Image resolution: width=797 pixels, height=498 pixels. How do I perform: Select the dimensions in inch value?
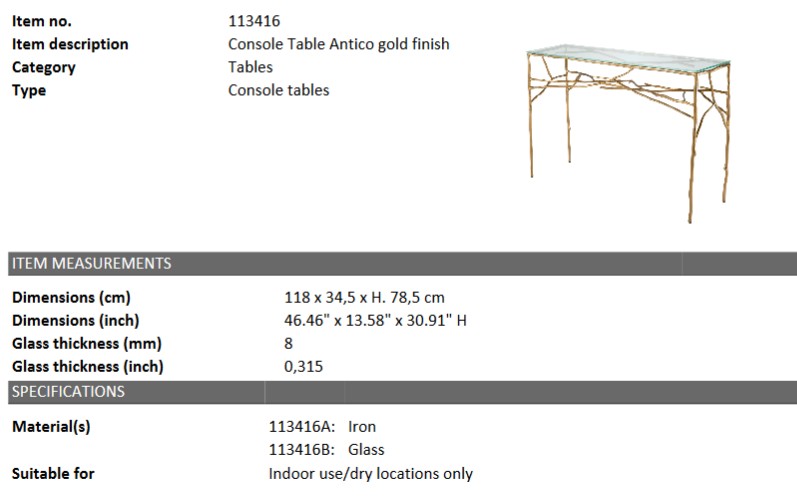coord(375,321)
